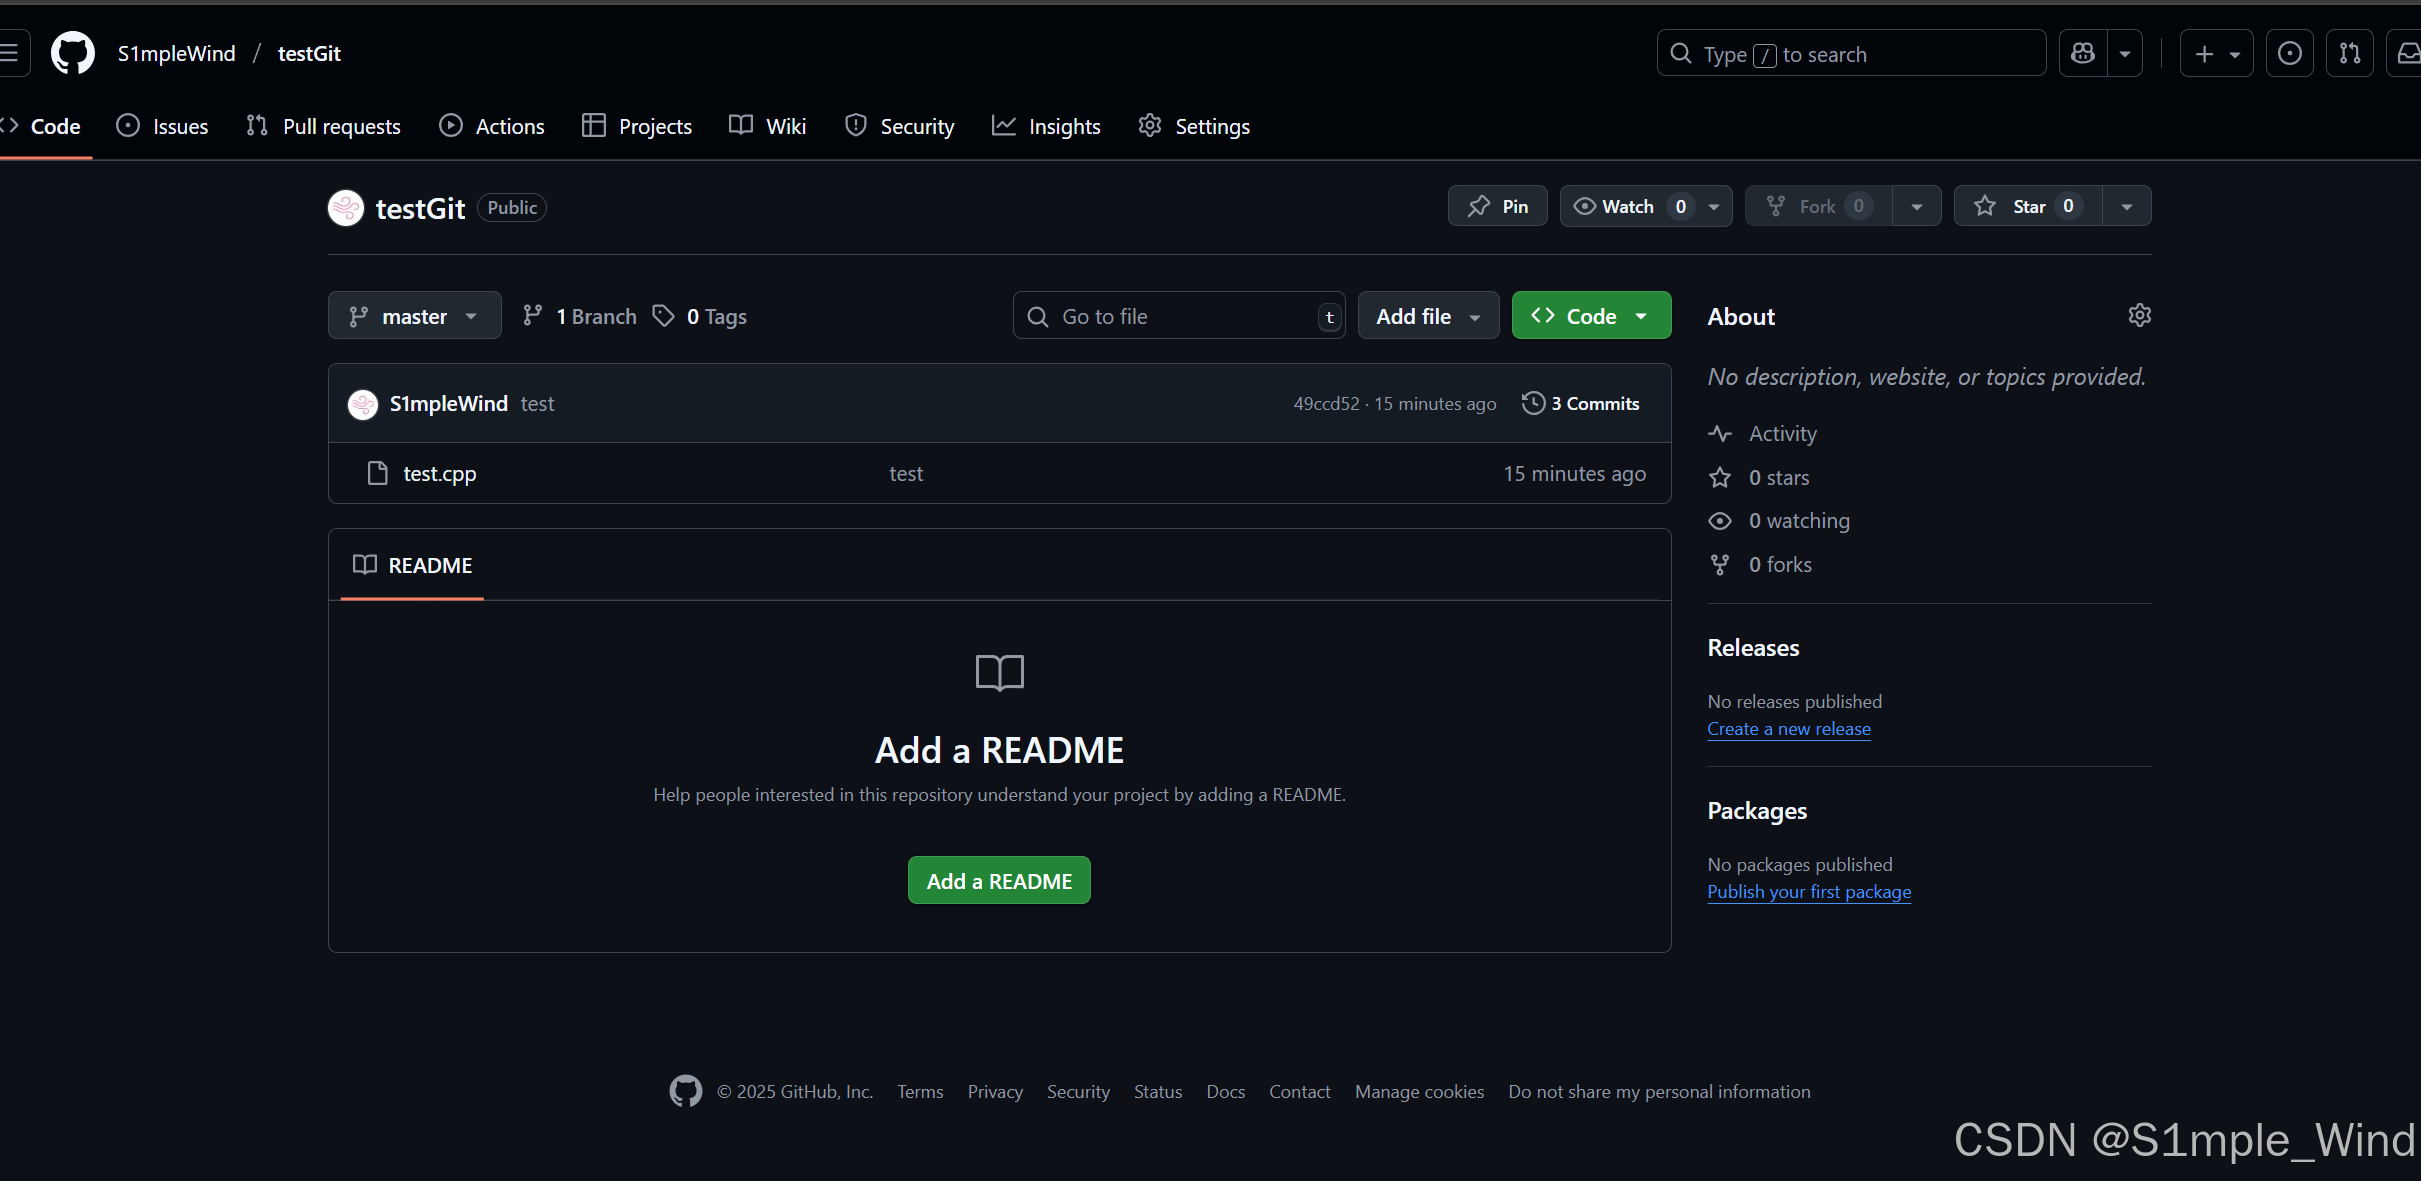Click the About section gear icon
This screenshot has width=2421, height=1181.
coord(2139,316)
